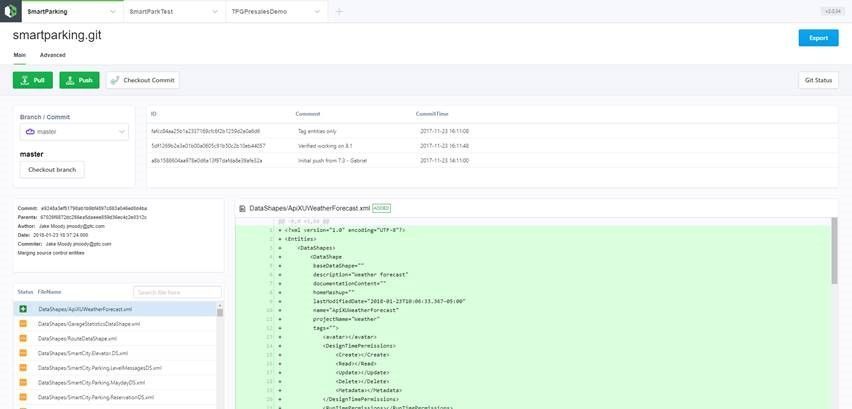The image size is (852, 409).
Task: Select the Advanced sub-tab
Action: click(53, 55)
